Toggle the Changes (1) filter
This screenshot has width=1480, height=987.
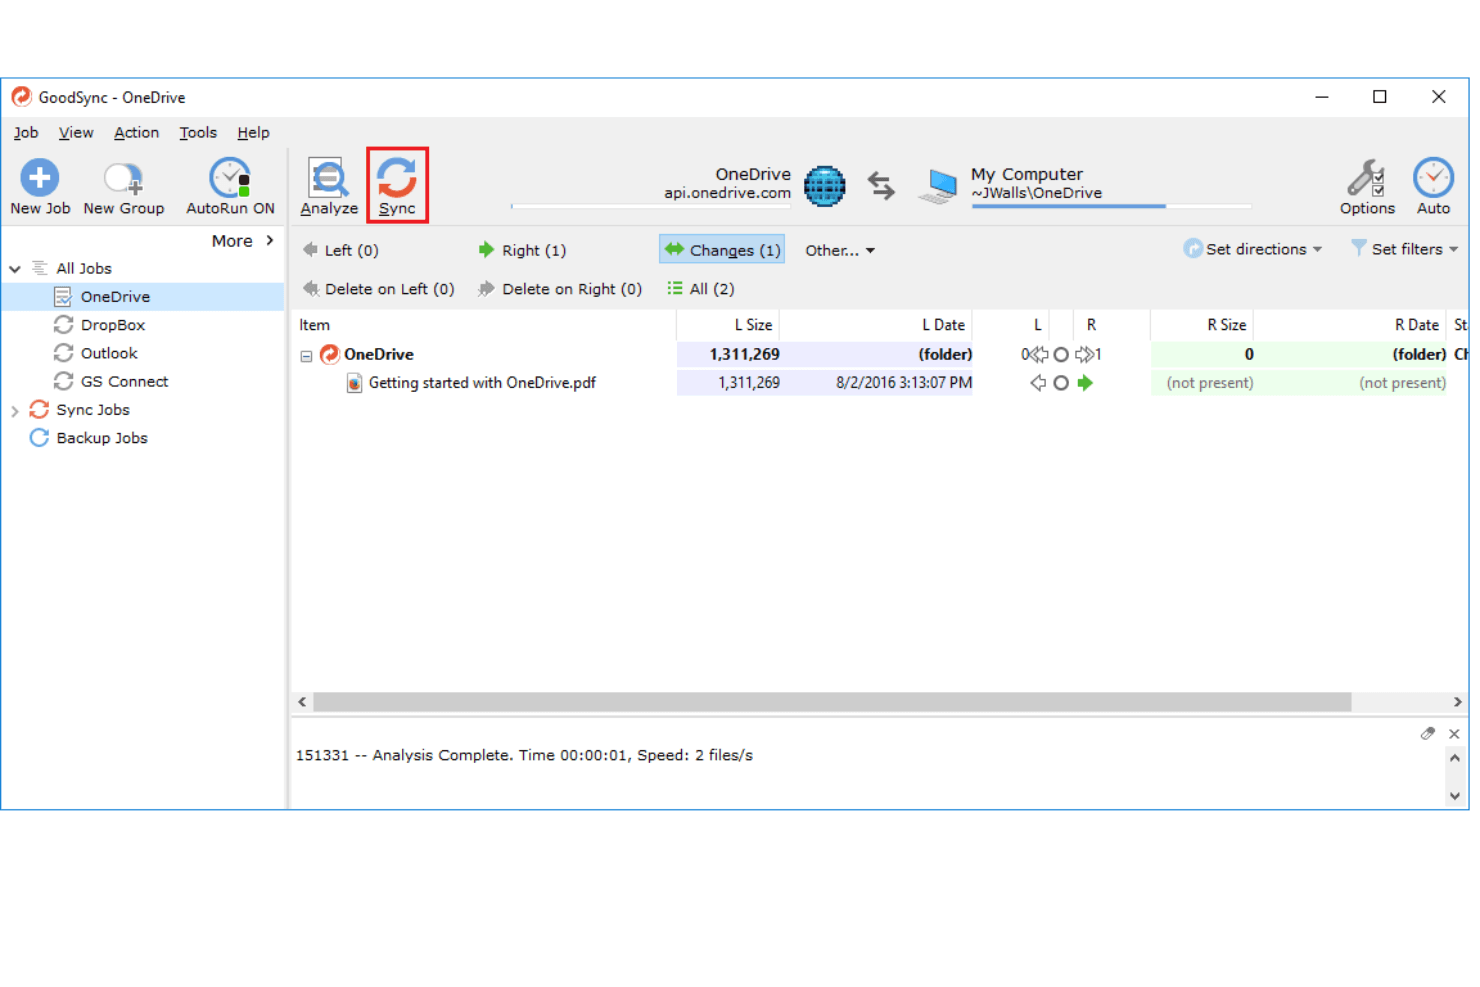point(722,250)
